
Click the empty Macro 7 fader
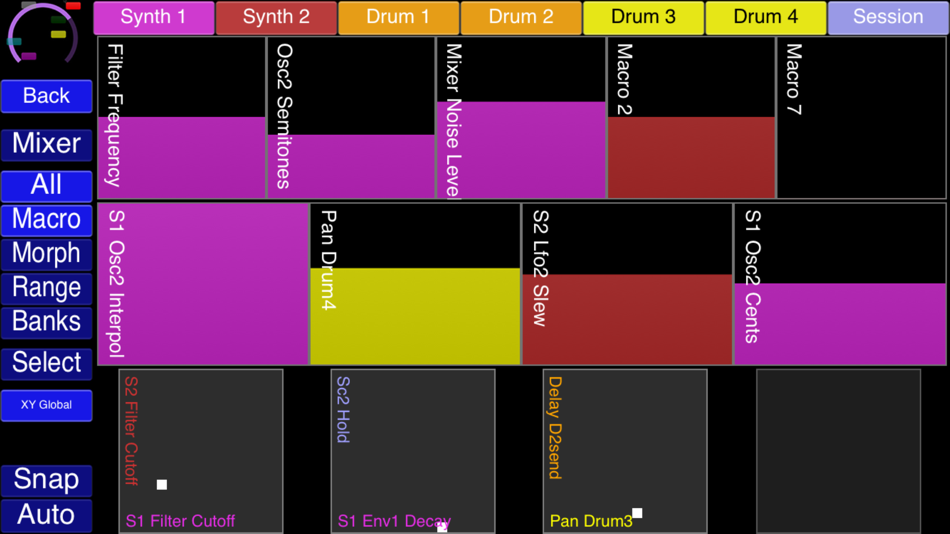[861, 118]
